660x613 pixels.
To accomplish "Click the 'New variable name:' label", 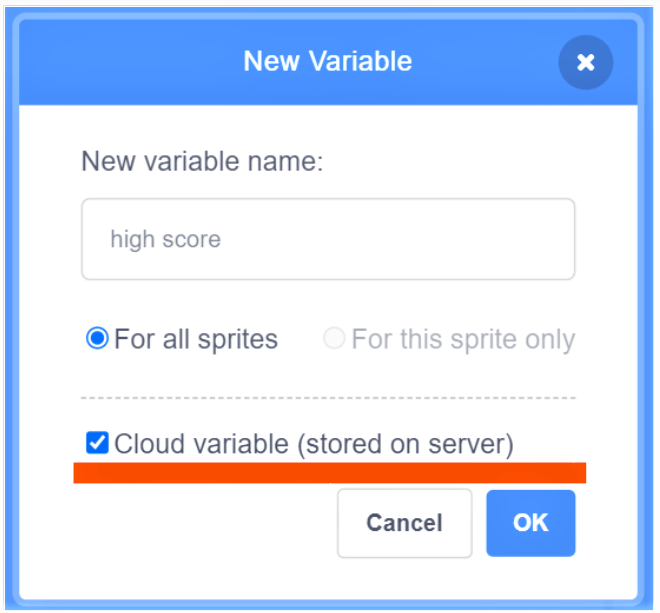I will click(202, 162).
